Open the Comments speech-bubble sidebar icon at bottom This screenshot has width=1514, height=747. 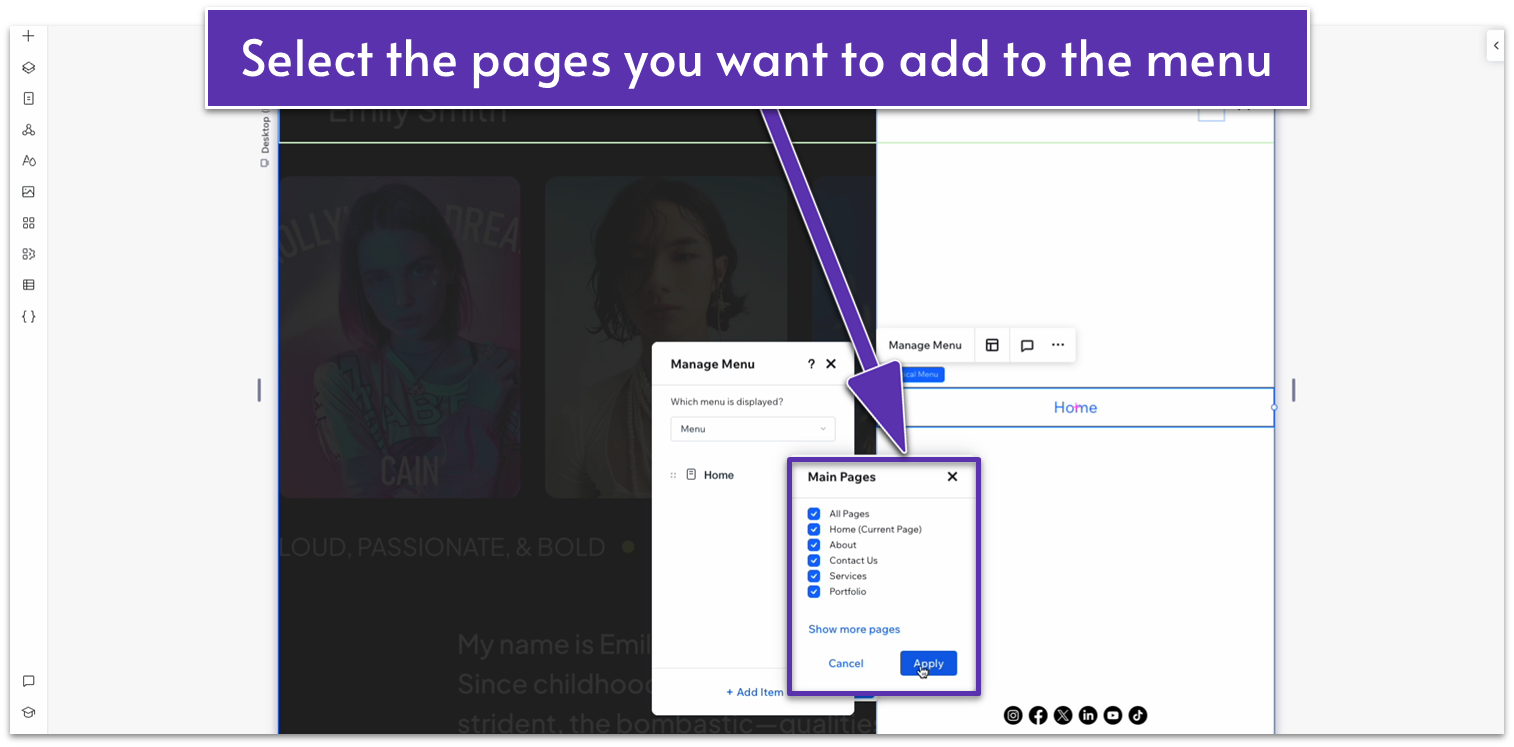28,681
